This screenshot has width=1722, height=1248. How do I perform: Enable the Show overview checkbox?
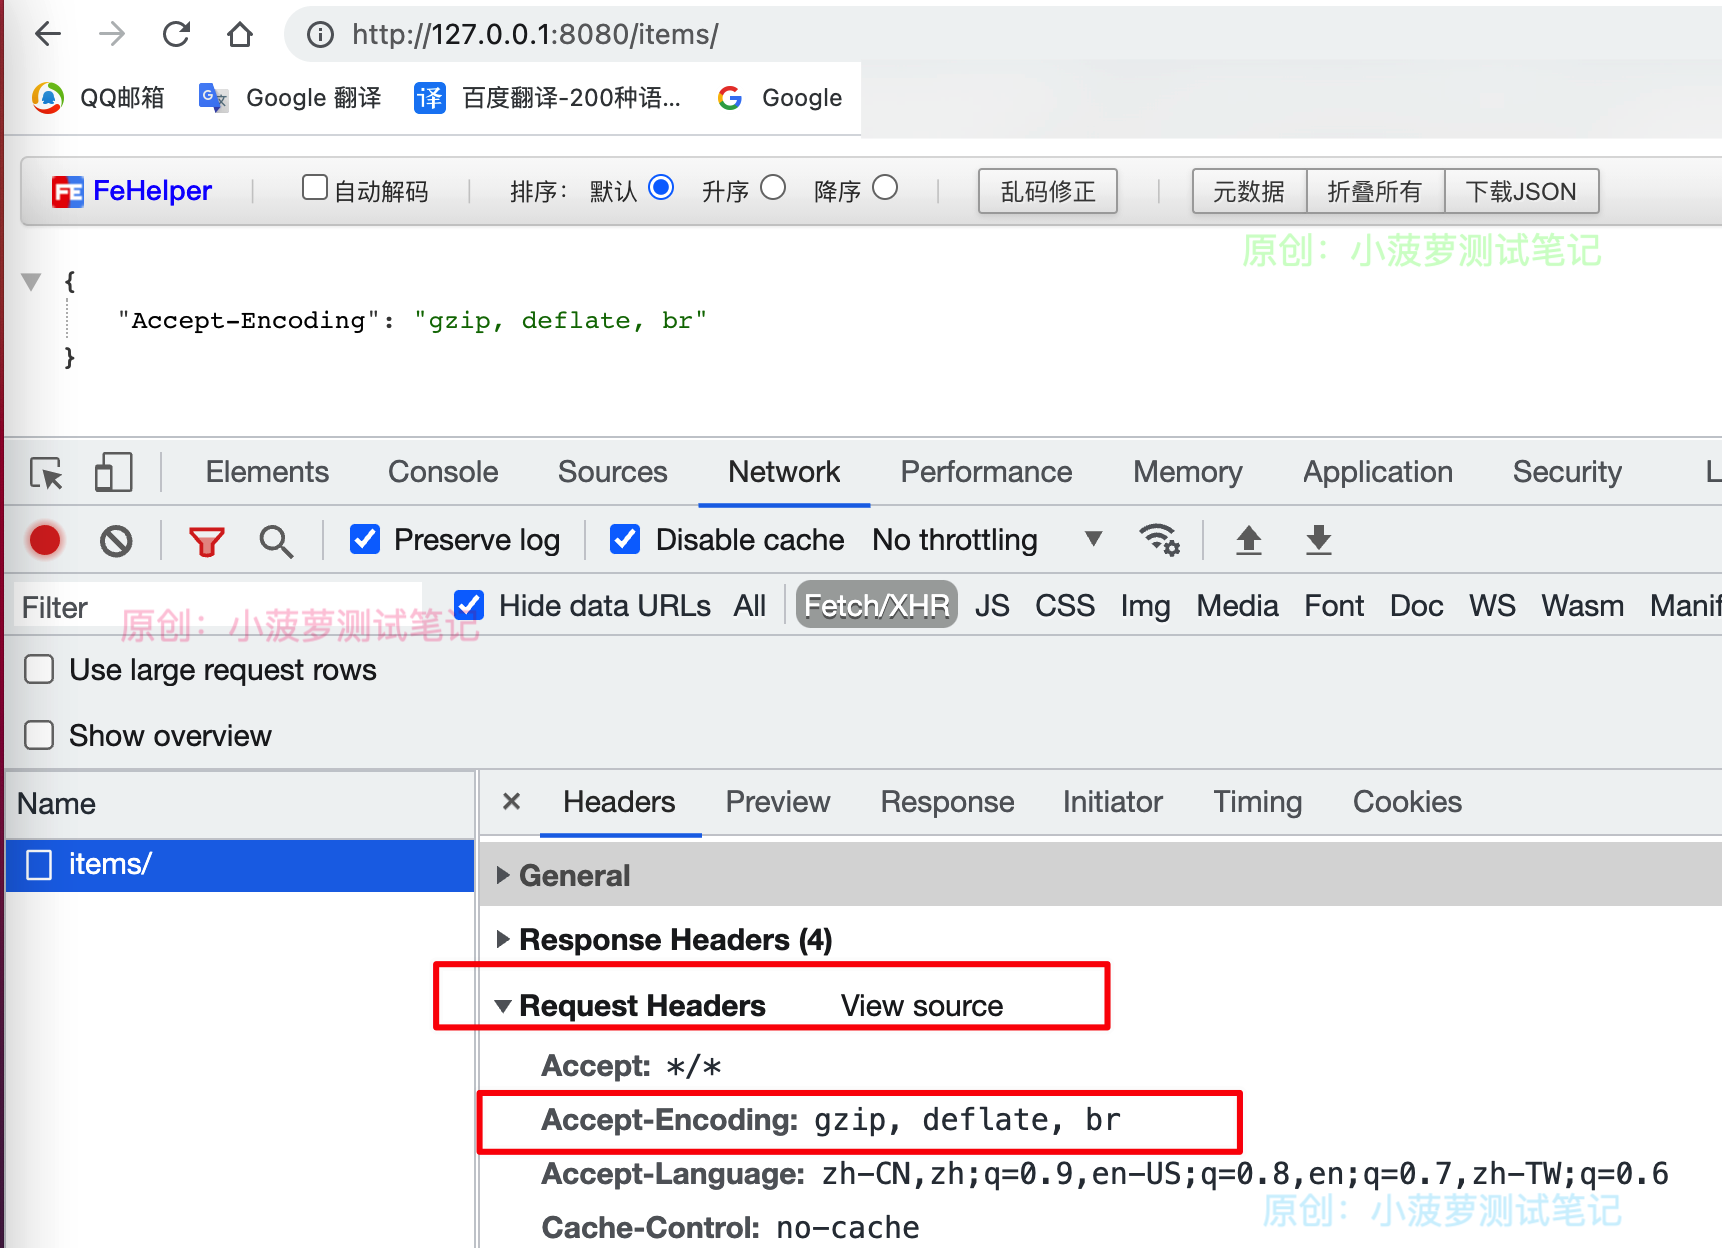tap(39, 735)
